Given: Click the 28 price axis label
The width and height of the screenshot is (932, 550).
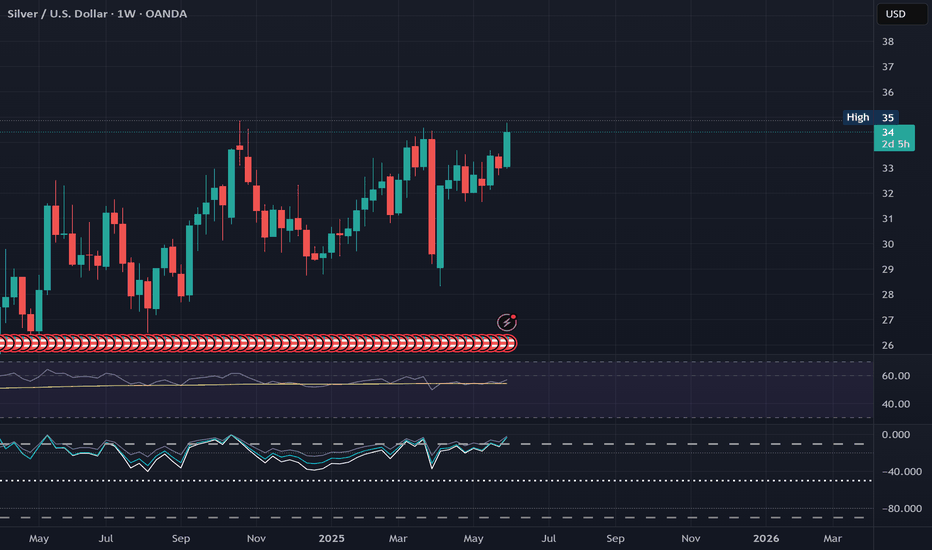Looking at the screenshot, I should click(887, 294).
